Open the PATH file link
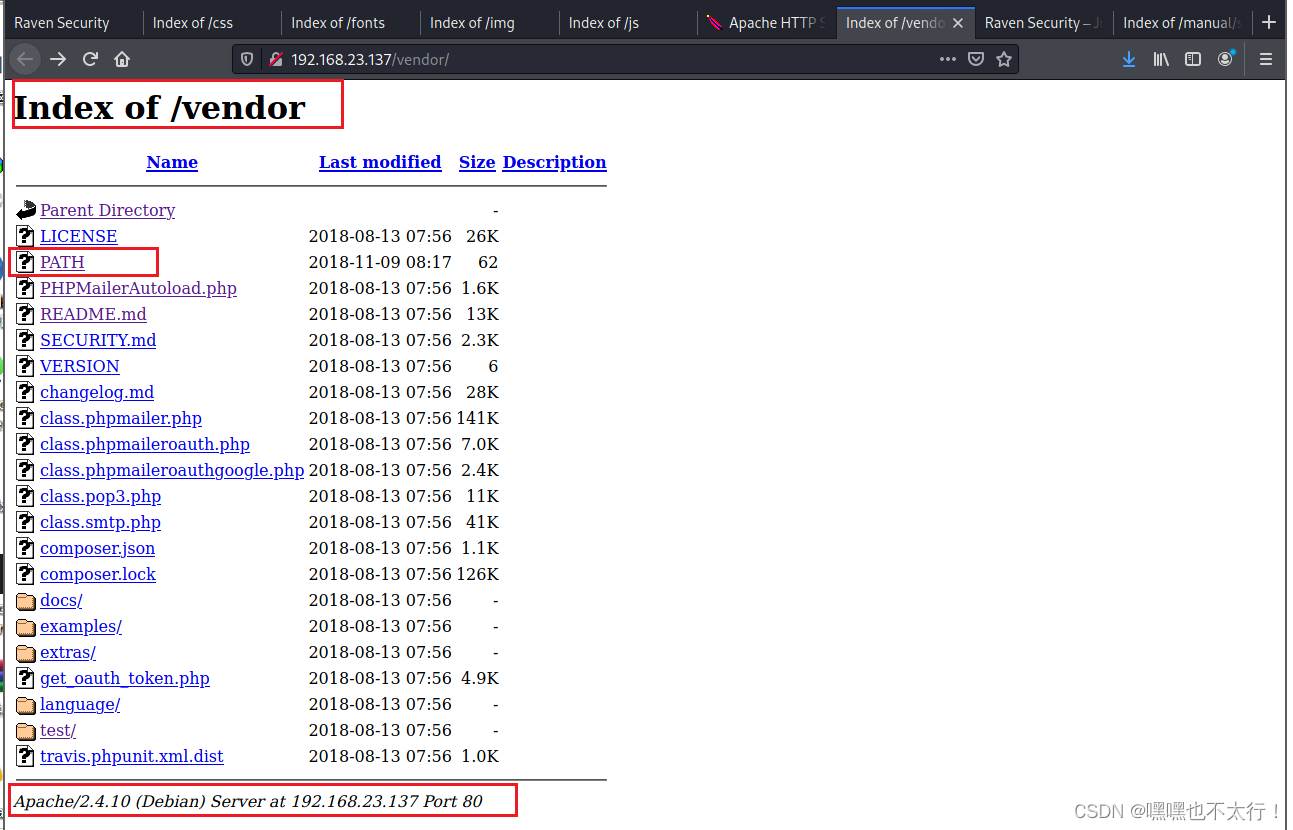1293x830 pixels. click(x=62, y=262)
